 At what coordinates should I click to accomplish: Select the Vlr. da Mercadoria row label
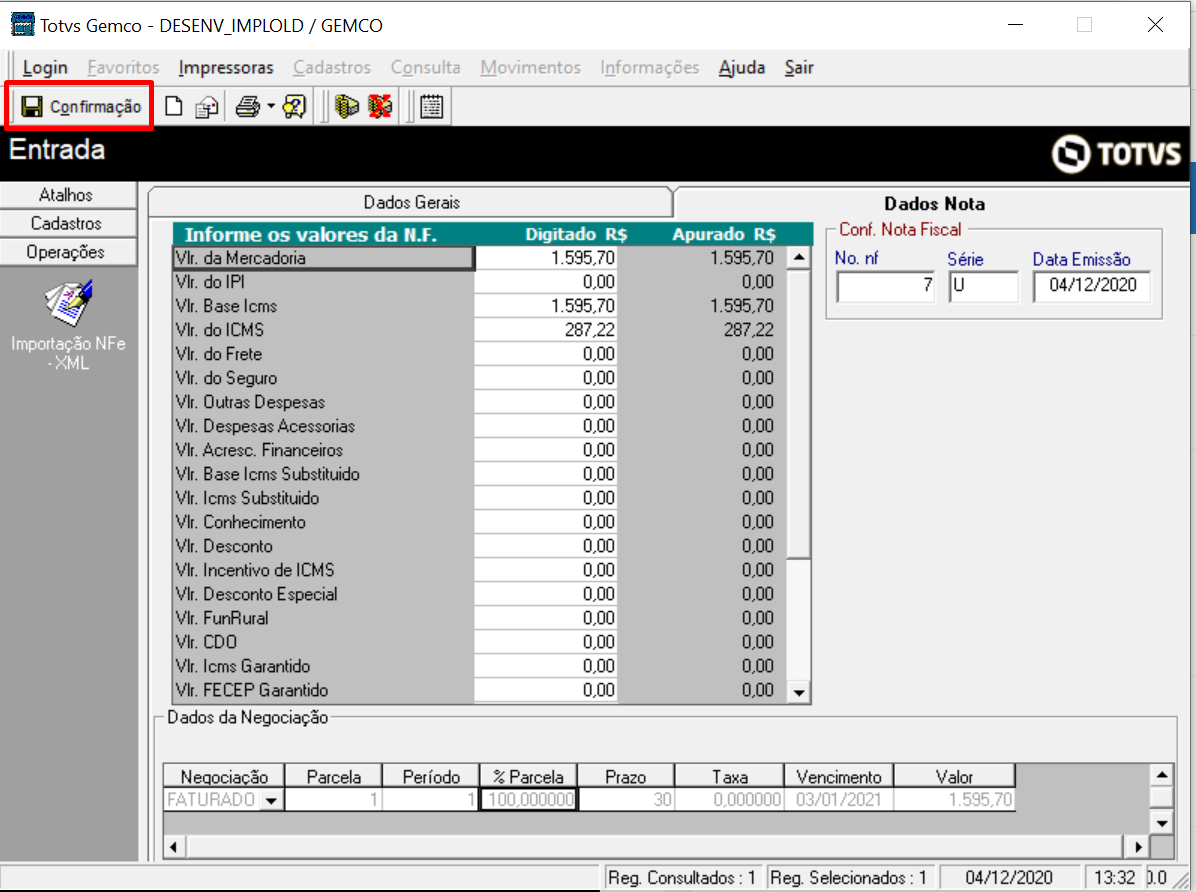pyautogui.click(x=323, y=258)
